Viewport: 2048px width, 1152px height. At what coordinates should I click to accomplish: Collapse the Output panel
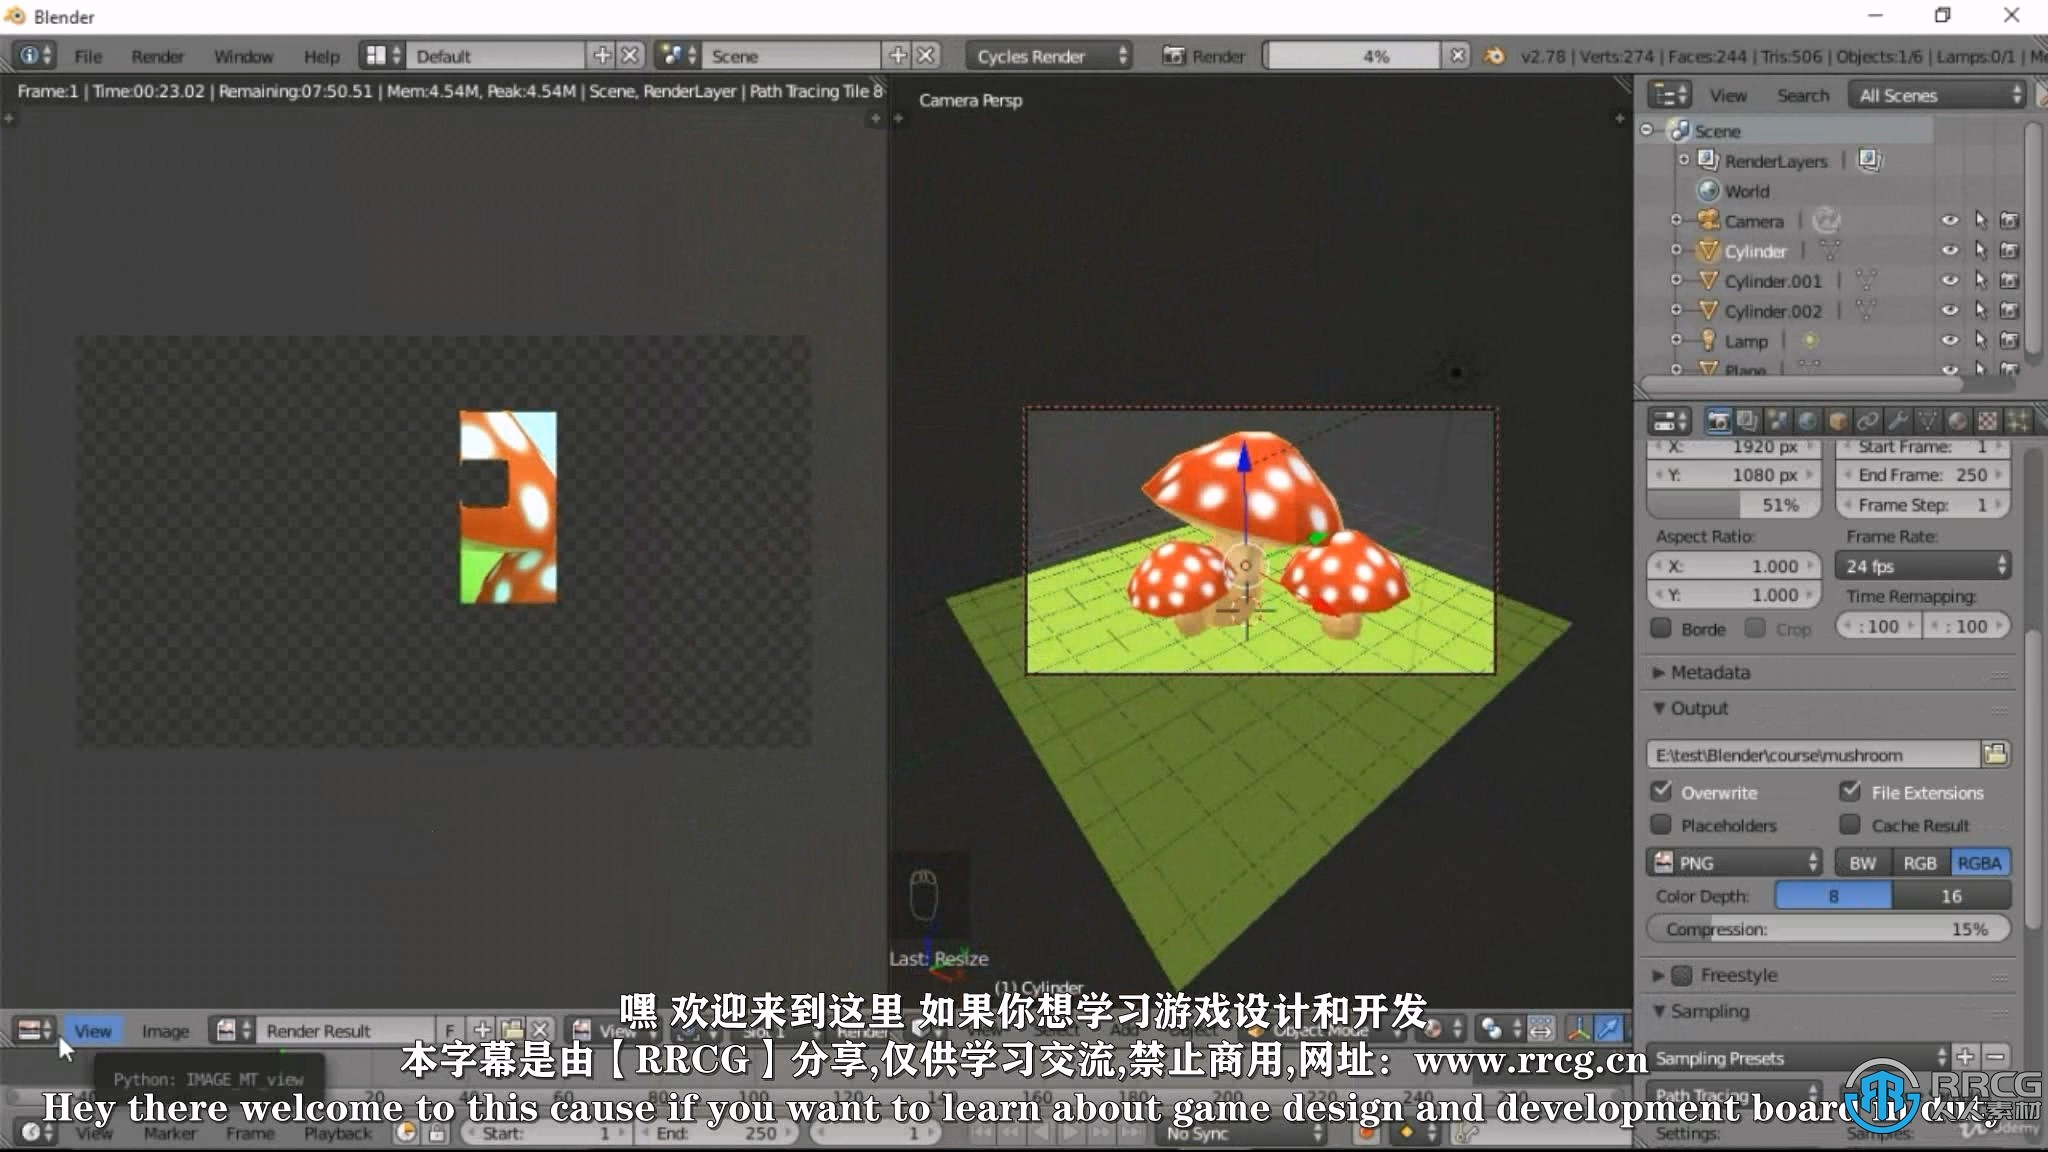pyautogui.click(x=1659, y=708)
